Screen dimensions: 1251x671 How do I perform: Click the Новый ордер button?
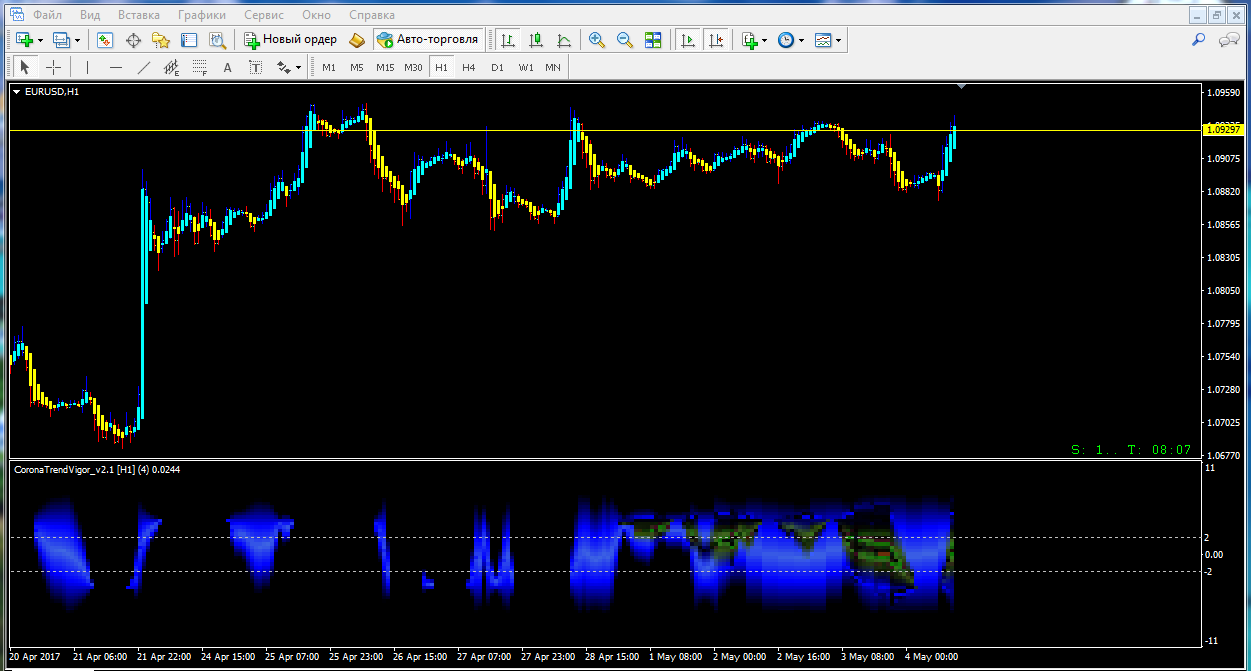point(290,40)
